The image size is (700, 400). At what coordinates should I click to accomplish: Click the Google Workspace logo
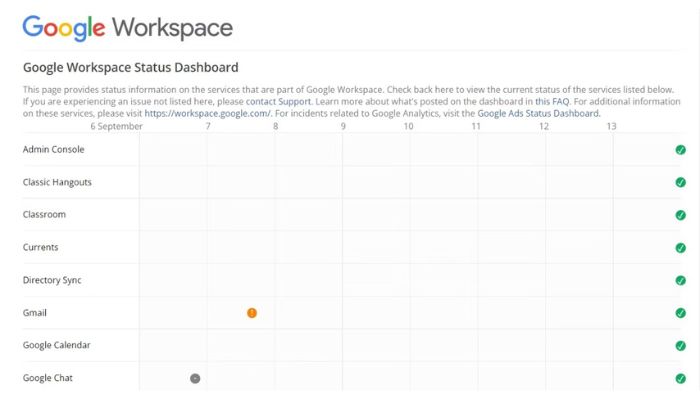pyautogui.click(x=128, y=28)
